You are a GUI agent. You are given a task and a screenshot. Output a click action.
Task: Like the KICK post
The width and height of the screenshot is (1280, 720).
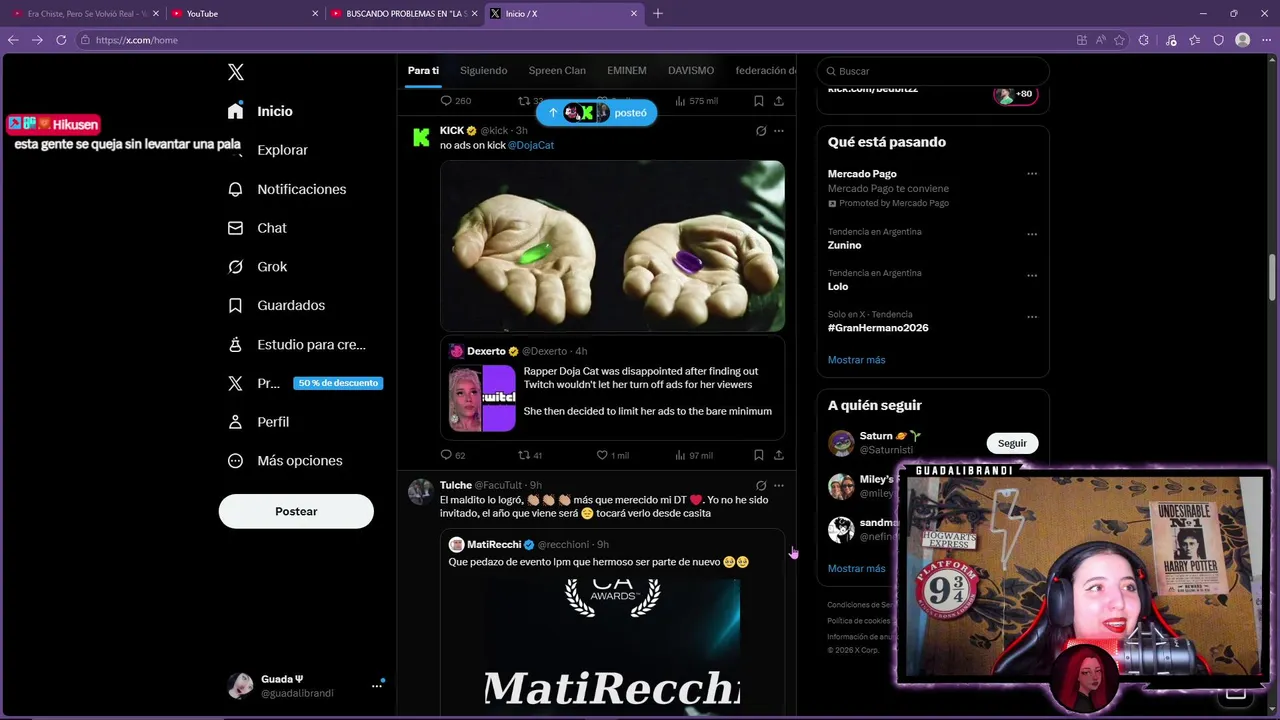click(x=602, y=455)
